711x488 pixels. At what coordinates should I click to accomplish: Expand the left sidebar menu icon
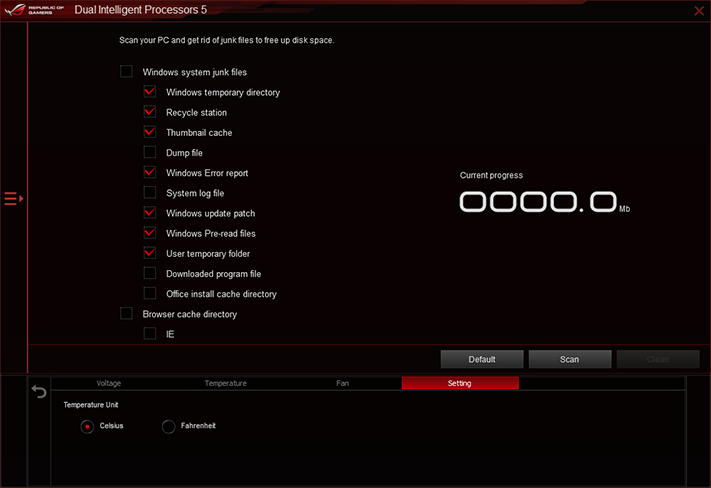coord(14,199)
